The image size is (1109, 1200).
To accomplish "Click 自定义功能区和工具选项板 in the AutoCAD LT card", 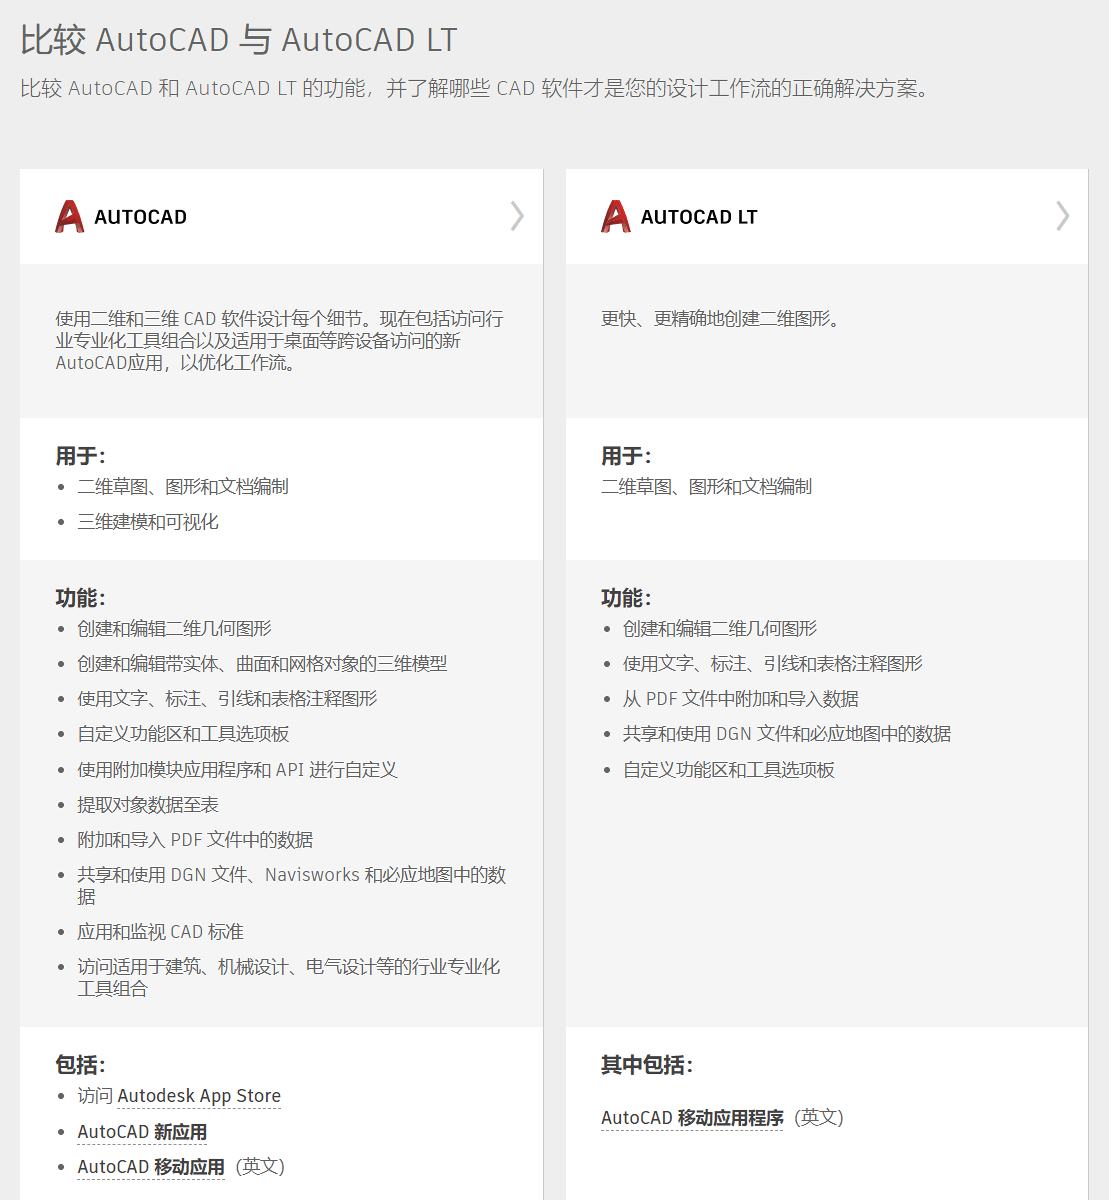I will point(729,770).
